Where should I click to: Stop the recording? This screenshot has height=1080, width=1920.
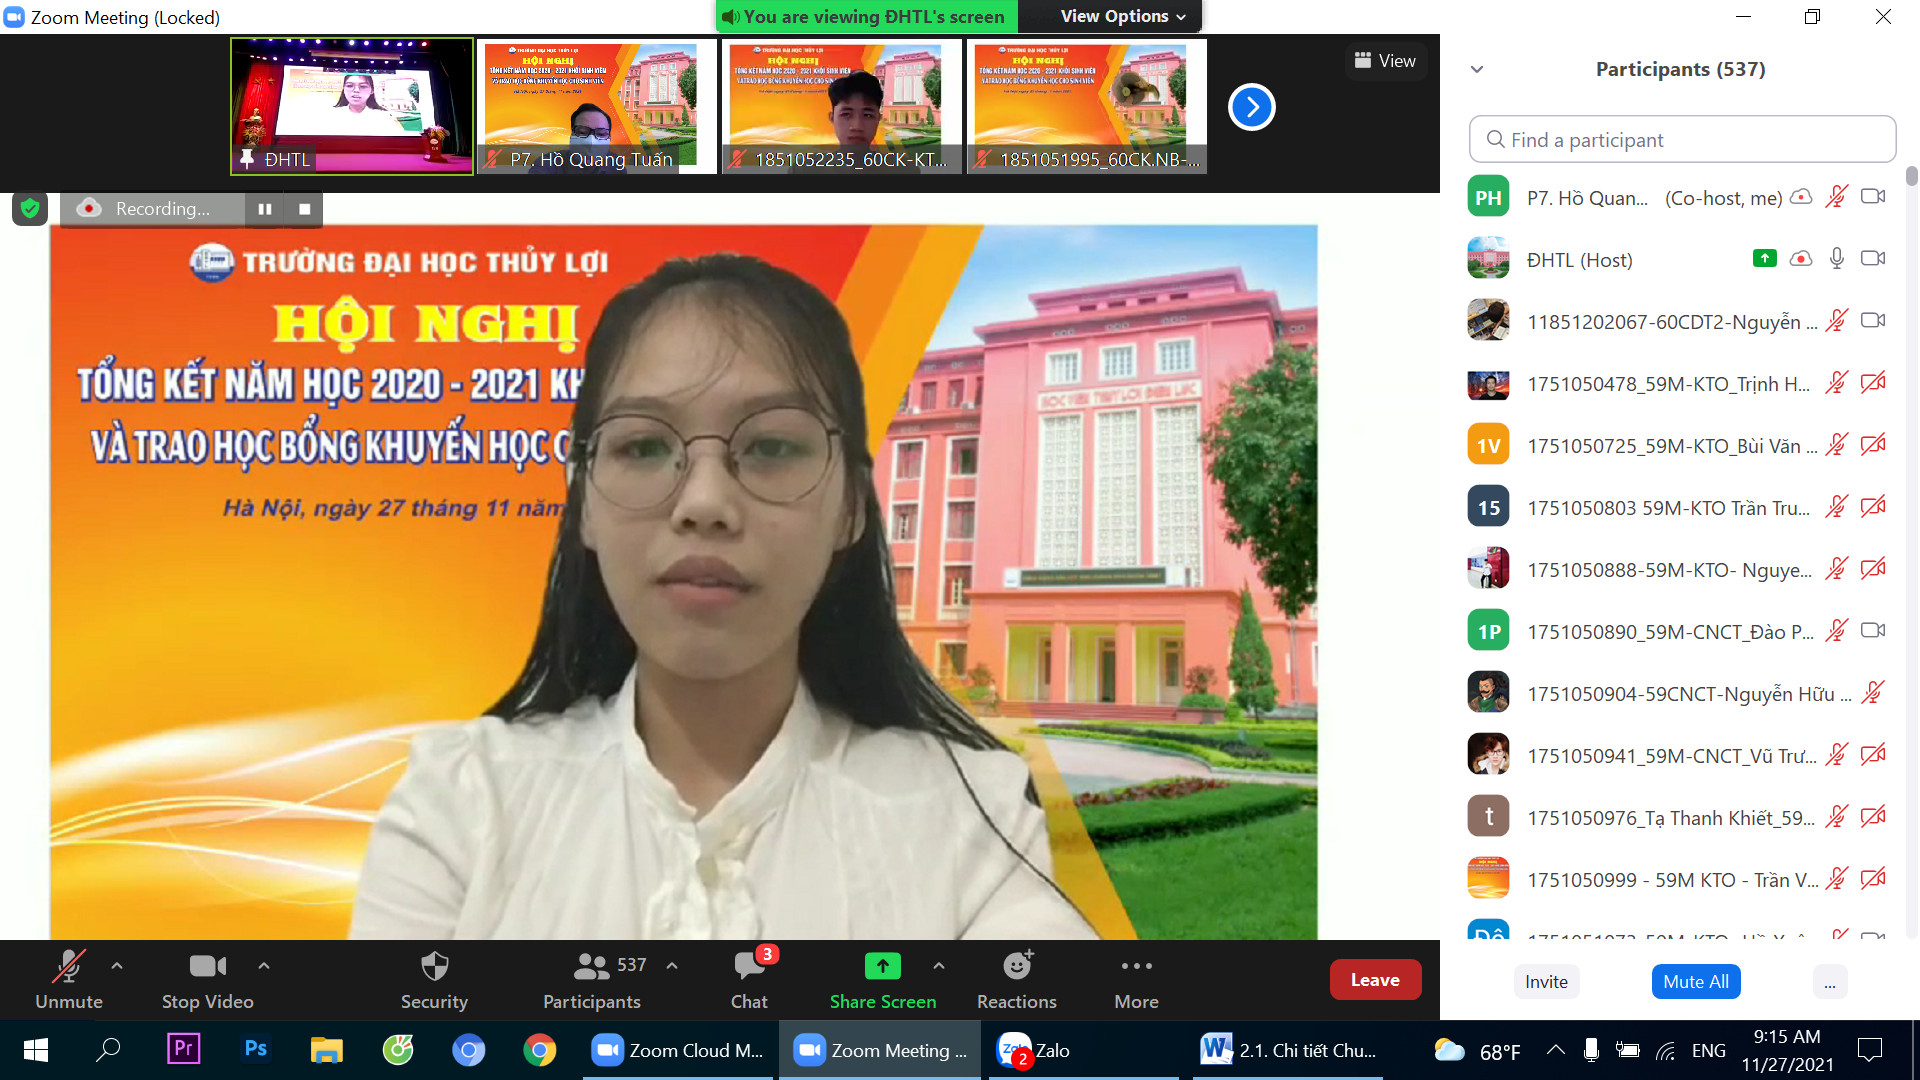click(304, 208)
